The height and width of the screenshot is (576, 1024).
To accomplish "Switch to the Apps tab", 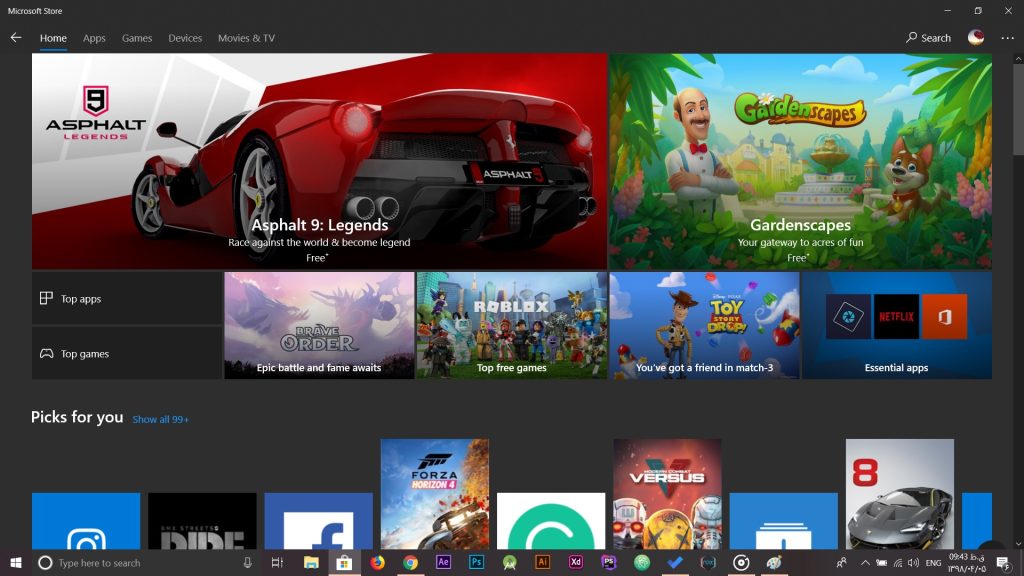I will click(94, 38).
